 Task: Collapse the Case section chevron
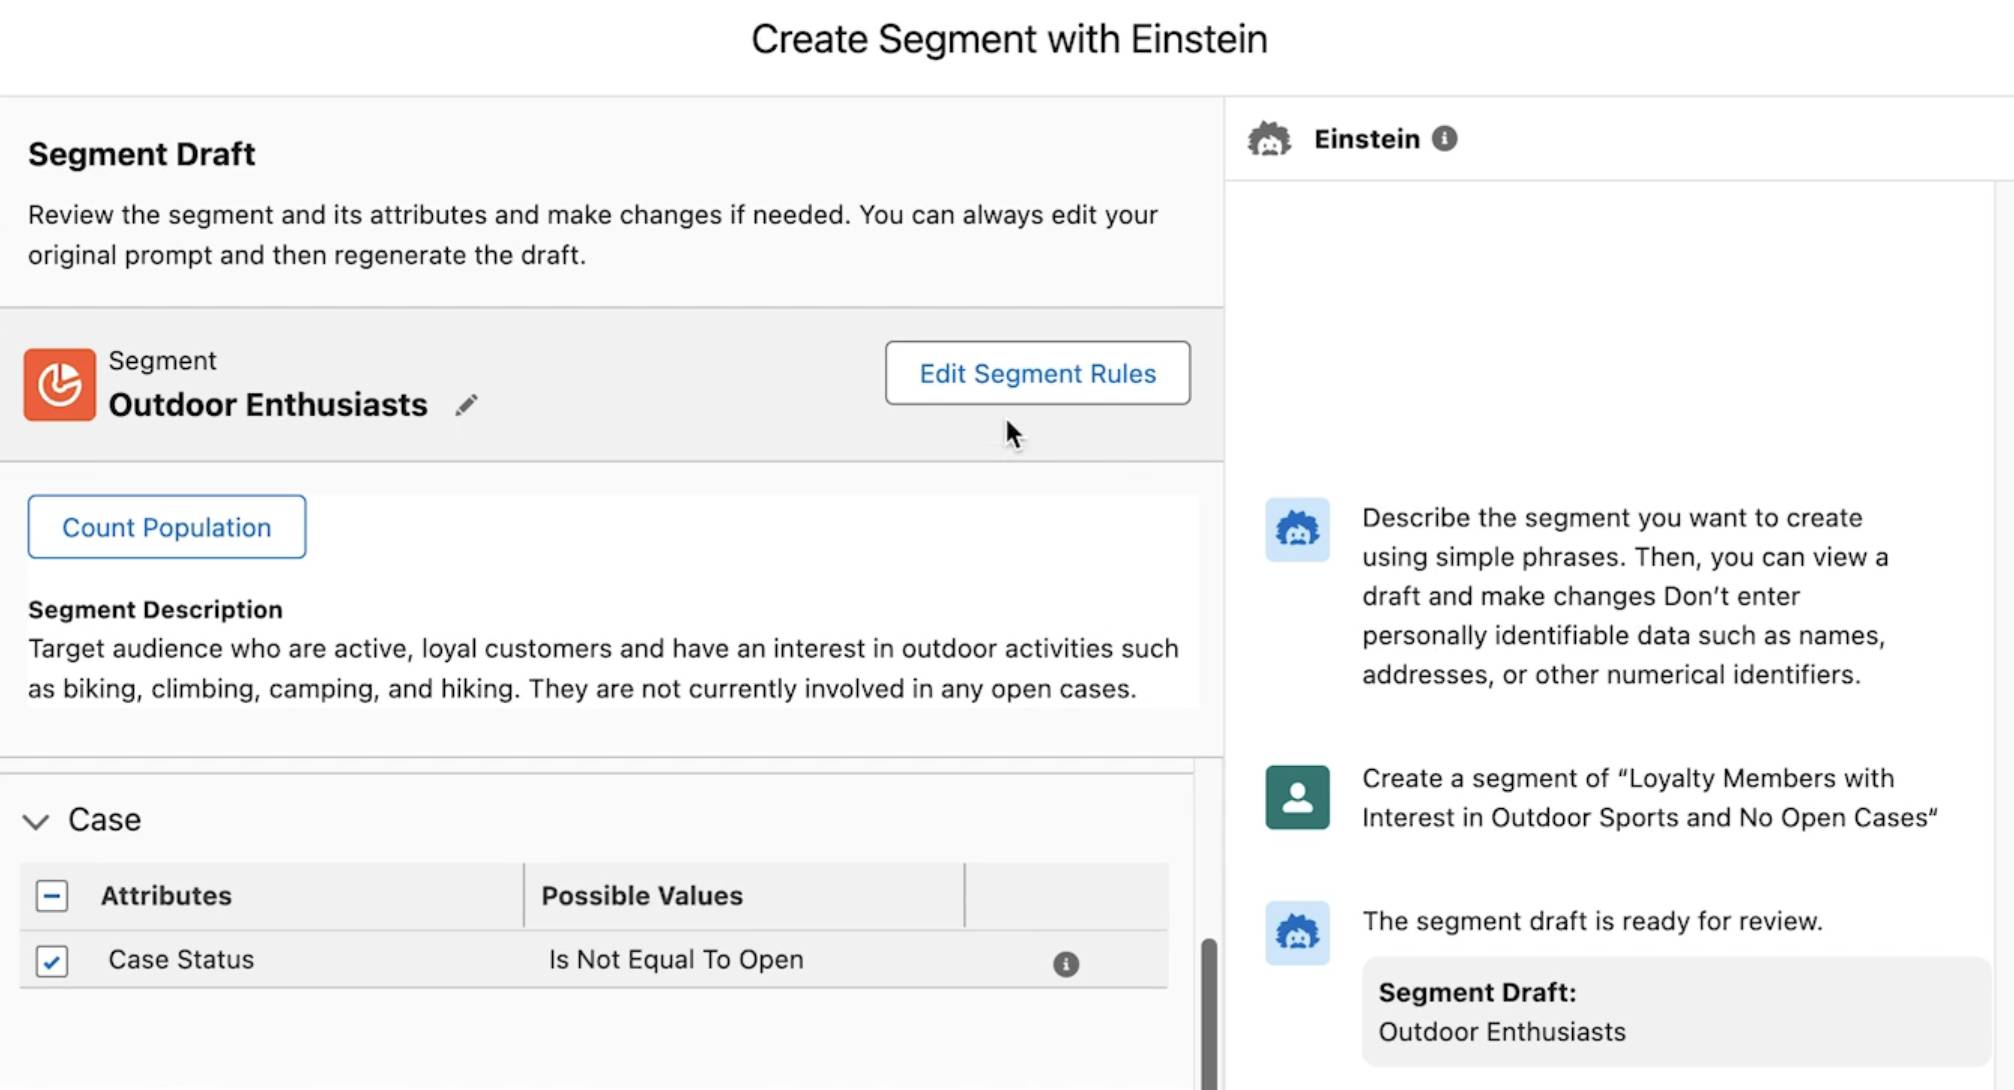[36, 821]
